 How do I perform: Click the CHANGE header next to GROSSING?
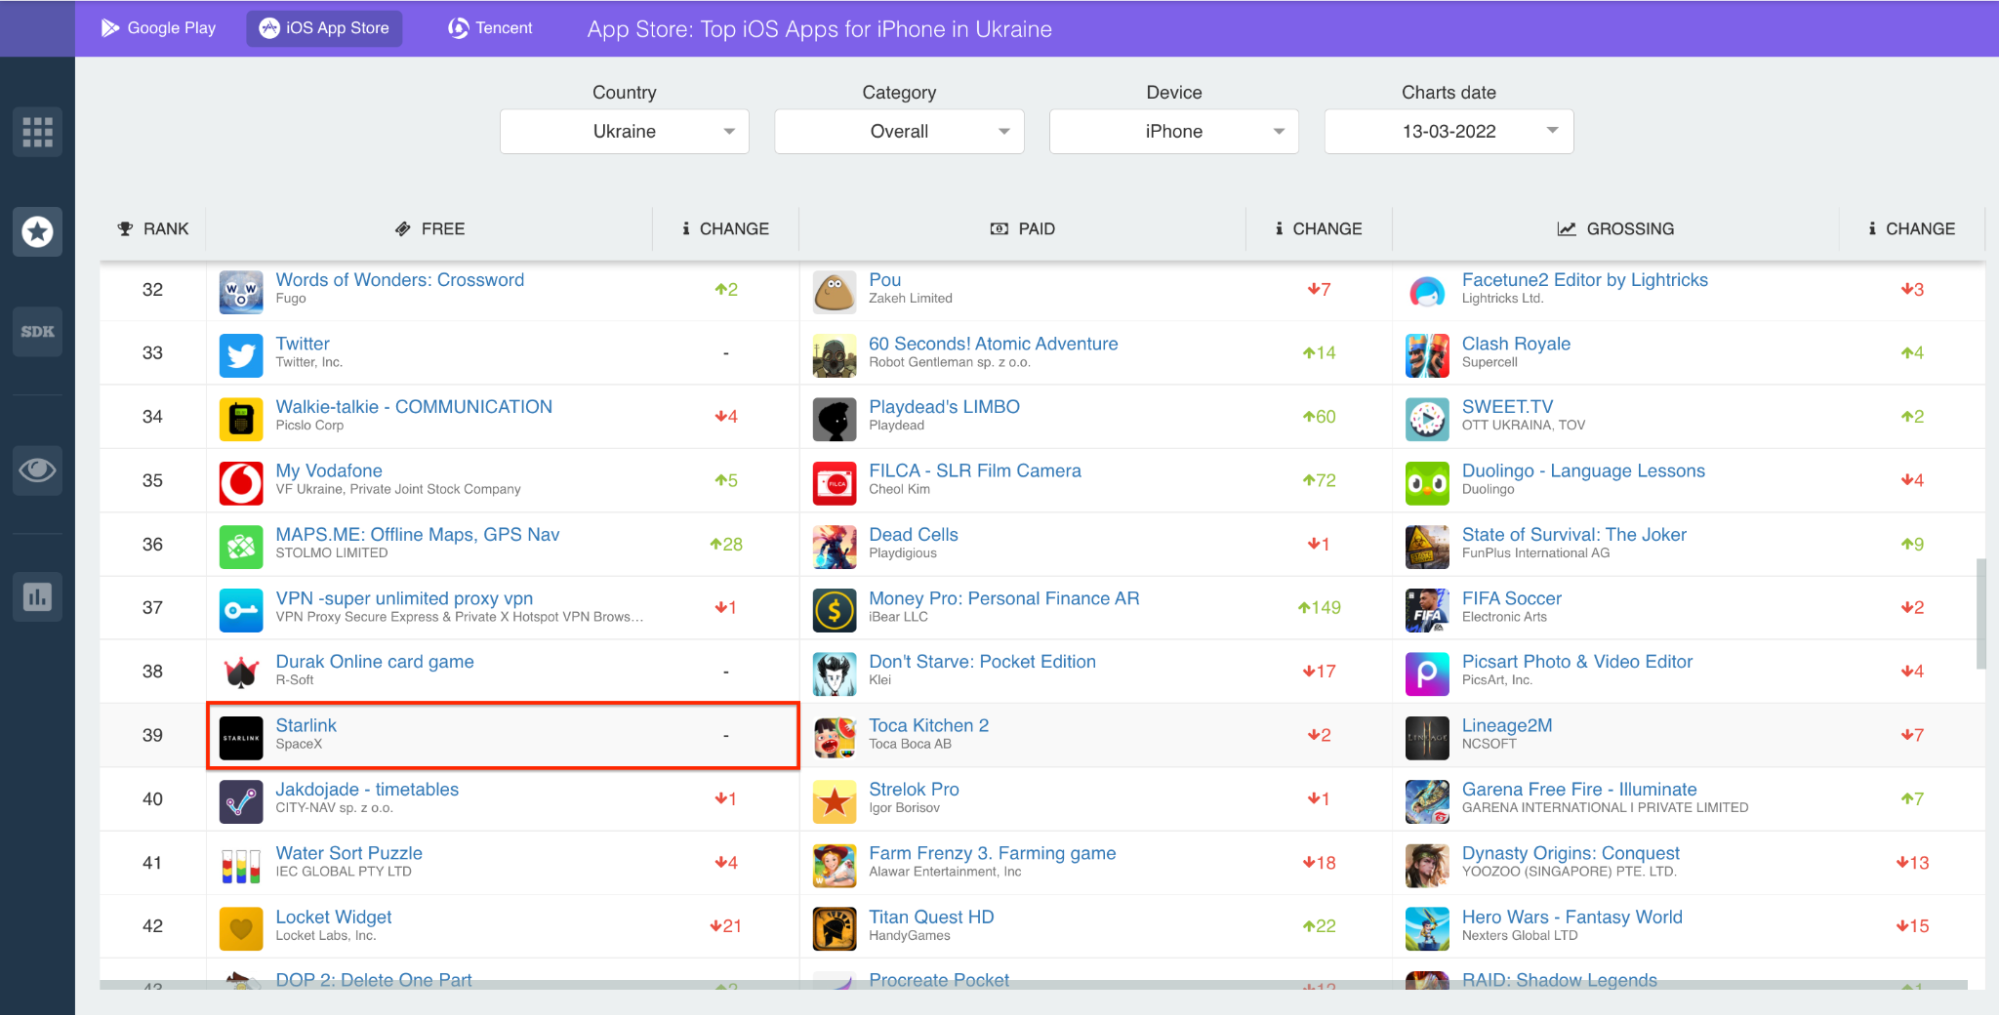tap(1911, 229)
